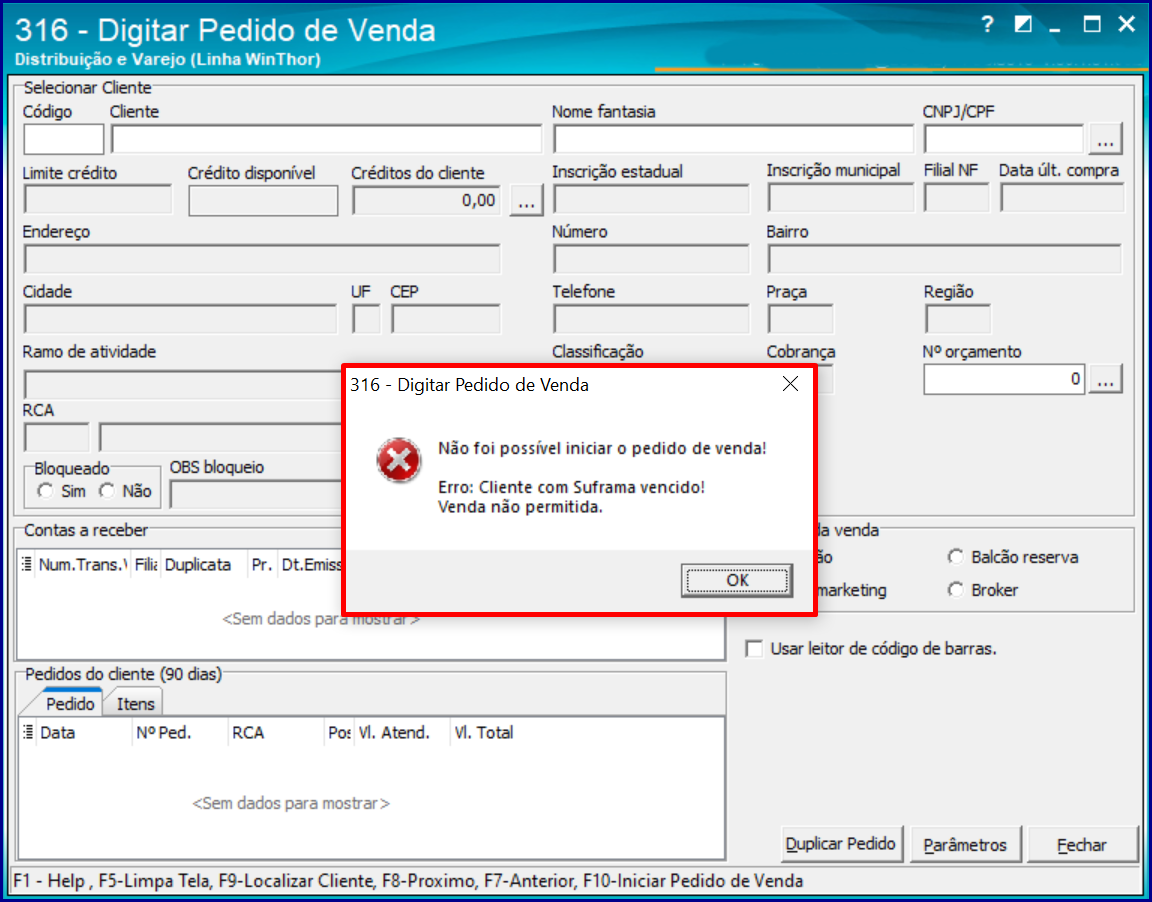This screenshot has width=1152, height=902.
Task: Click the Bairro field
Action: click(945, 259)
